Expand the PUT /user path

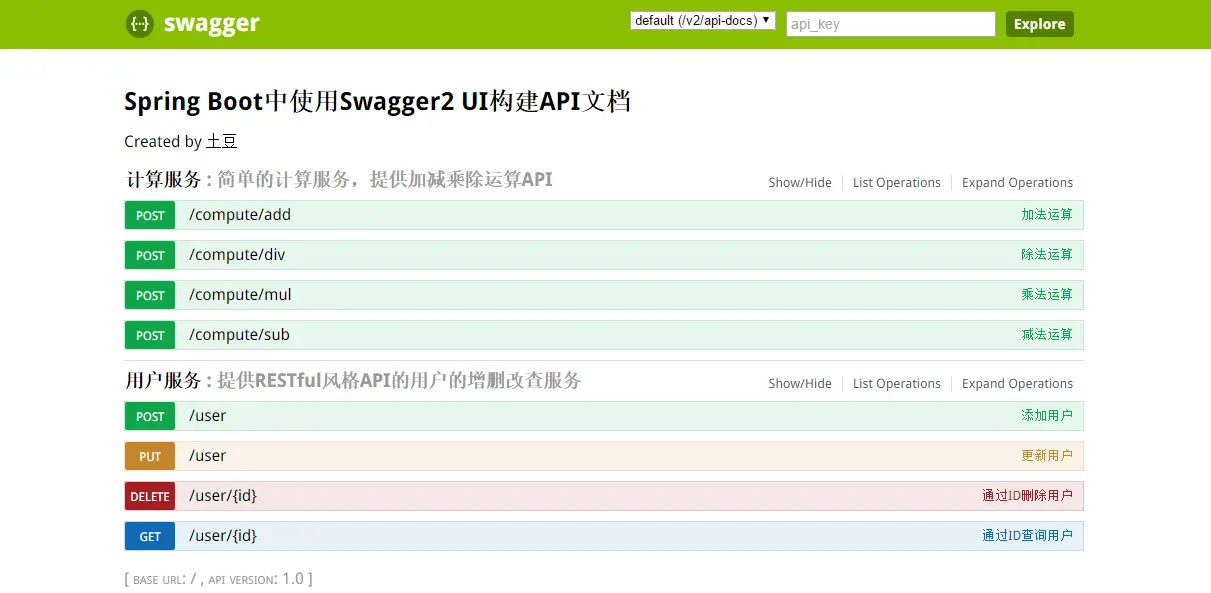pyautogui.click(x=208, y=456)
